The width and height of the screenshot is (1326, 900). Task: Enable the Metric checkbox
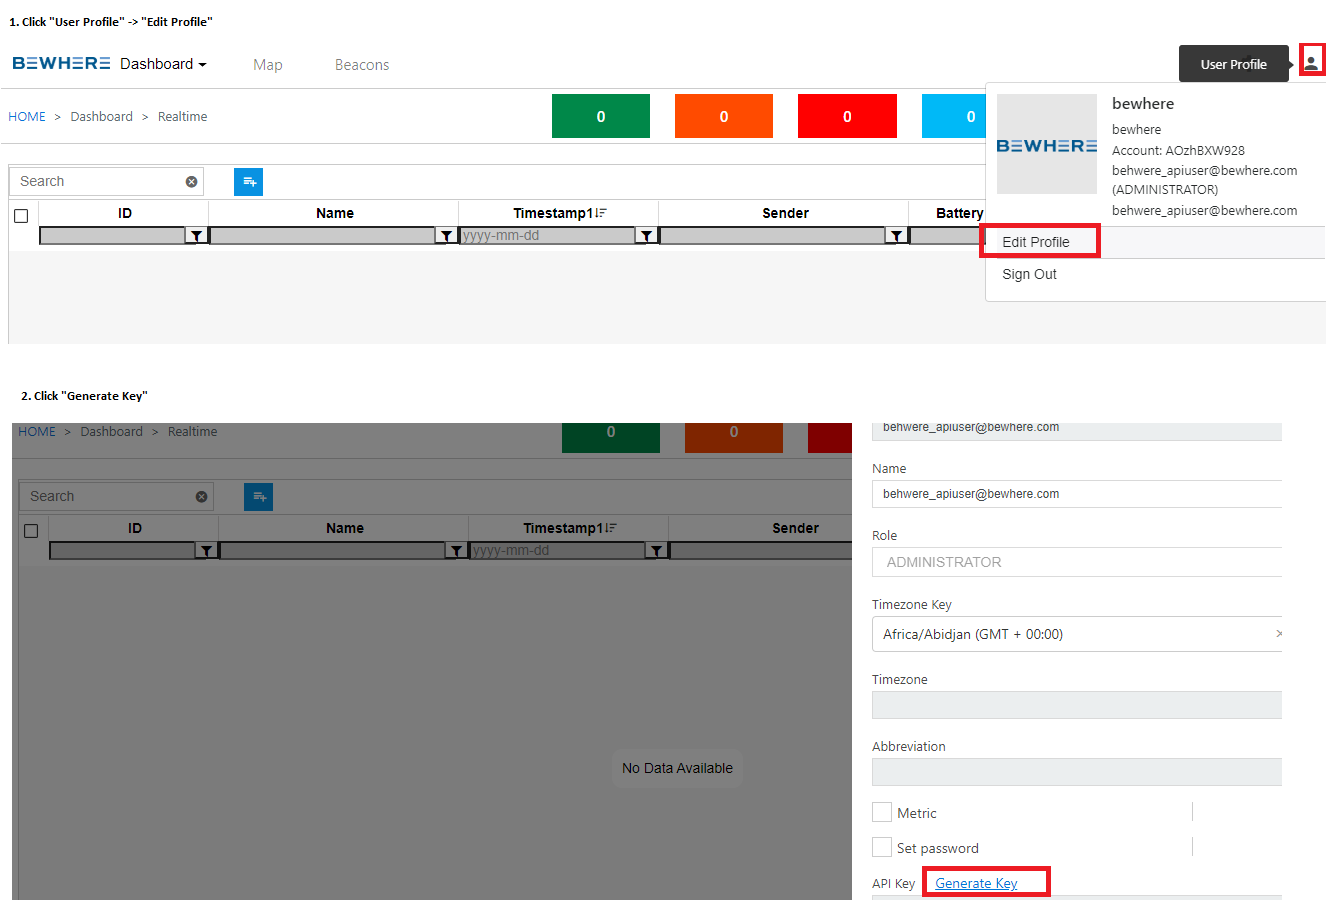[881, 812]
